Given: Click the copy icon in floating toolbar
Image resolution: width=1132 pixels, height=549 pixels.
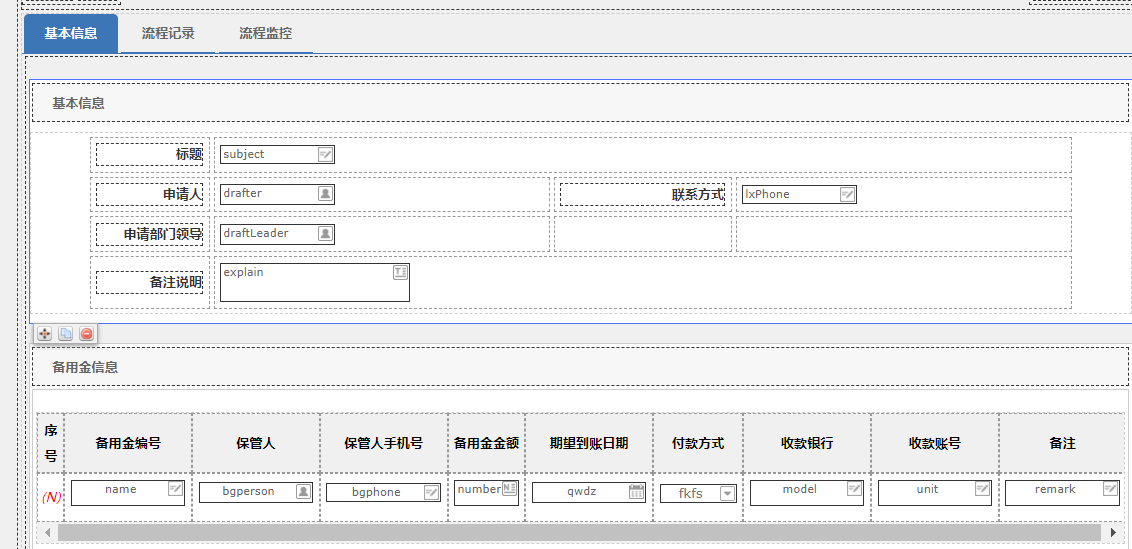Looking at the screenshot, I should tap(66, 334).
